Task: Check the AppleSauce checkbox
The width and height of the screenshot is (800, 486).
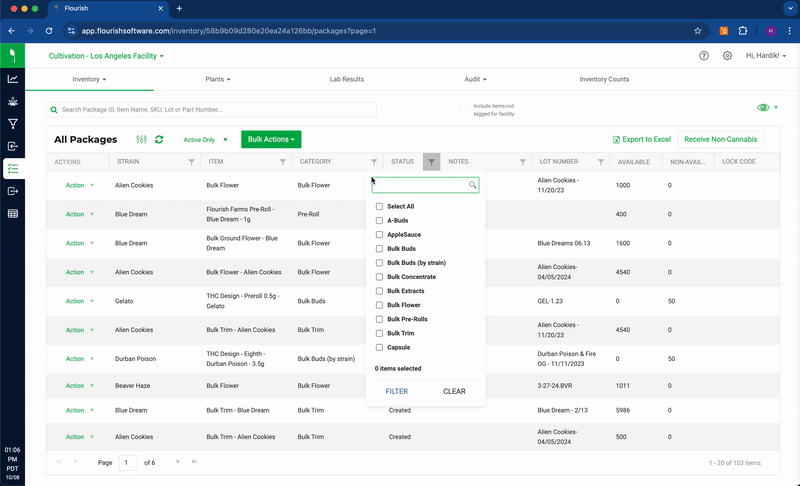Action: pos(379,235)
